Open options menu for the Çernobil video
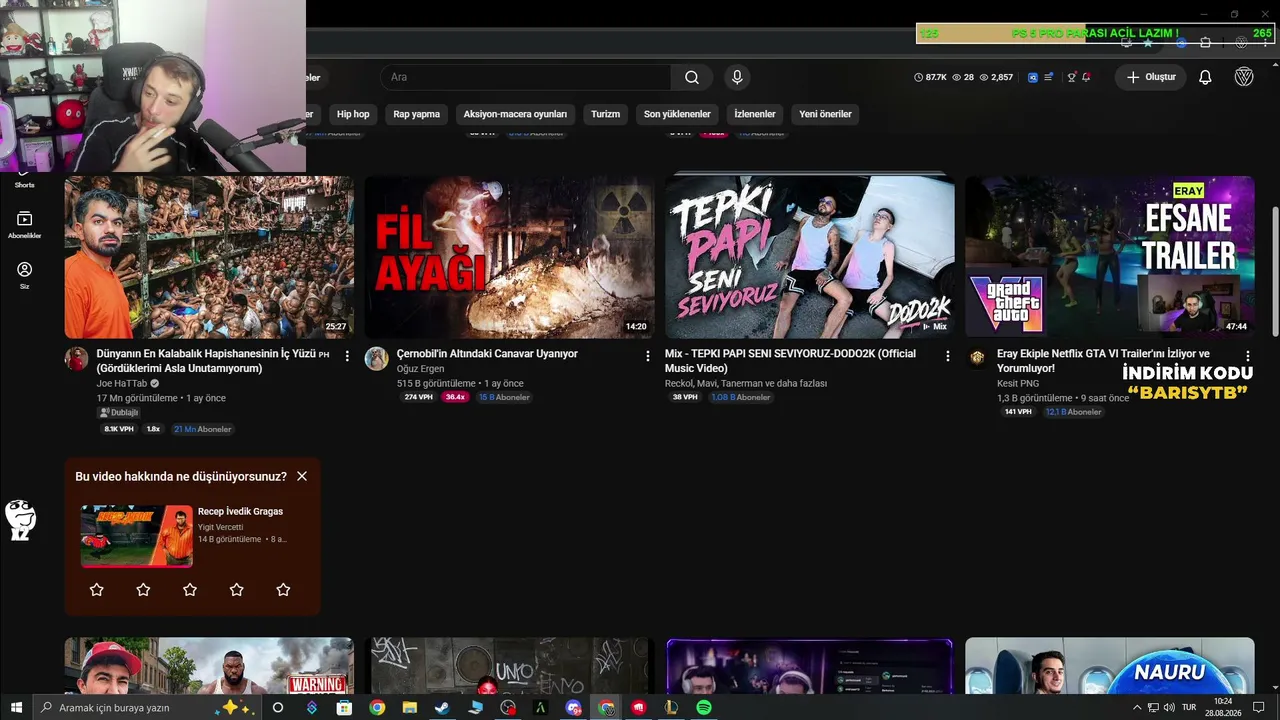Screen dimensions: 1280x720 coord(648,356)
